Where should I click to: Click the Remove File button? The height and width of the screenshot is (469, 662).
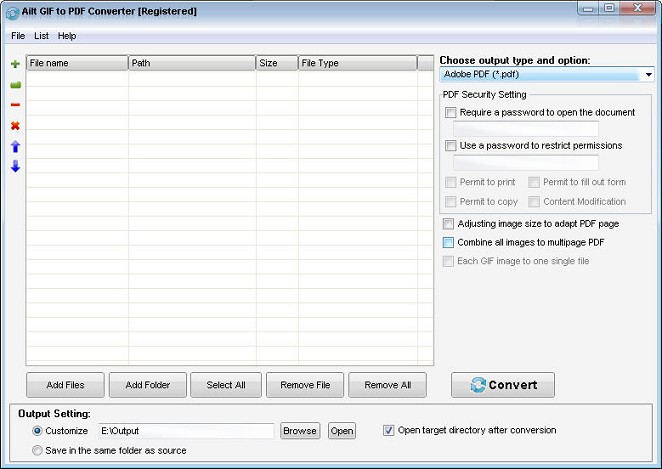click(x=305, y=385)
